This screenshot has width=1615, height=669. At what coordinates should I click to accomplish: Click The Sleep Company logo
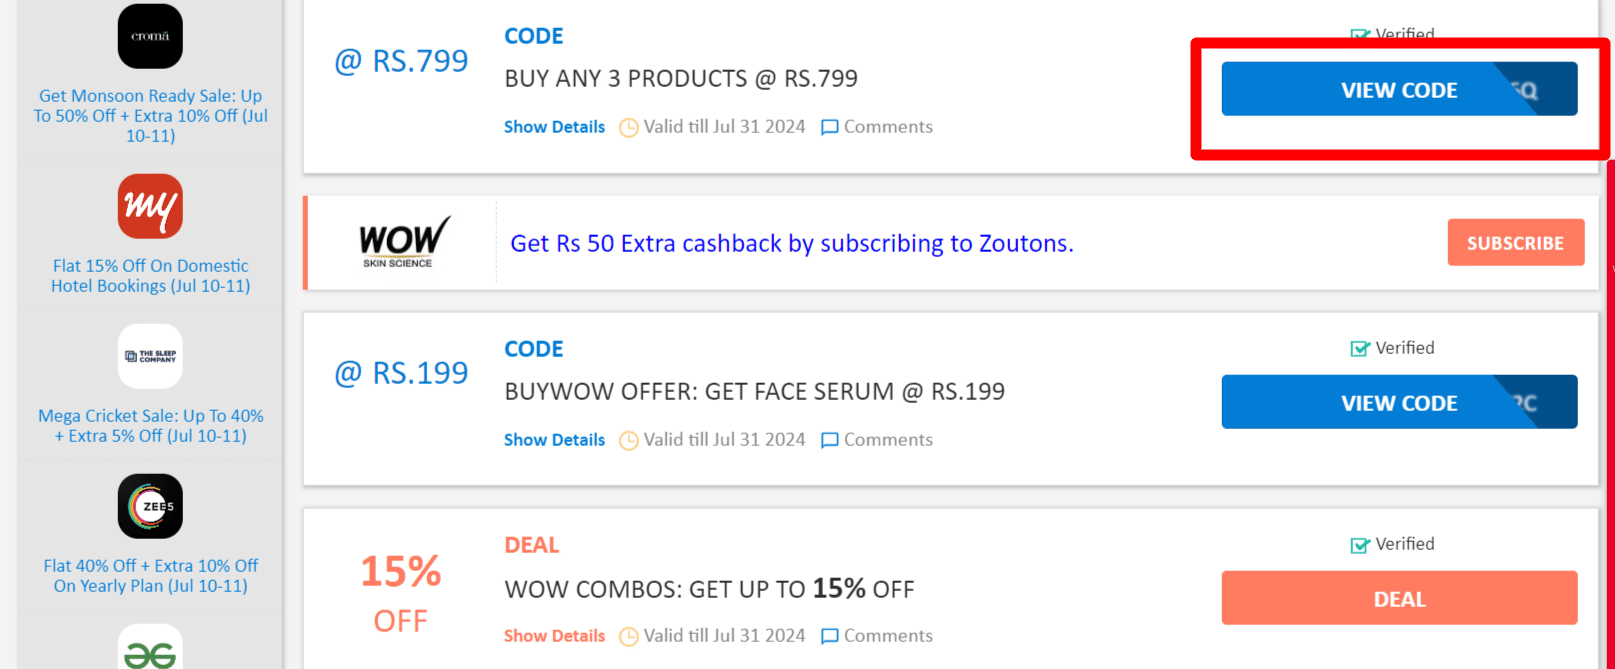coord(149,356)
